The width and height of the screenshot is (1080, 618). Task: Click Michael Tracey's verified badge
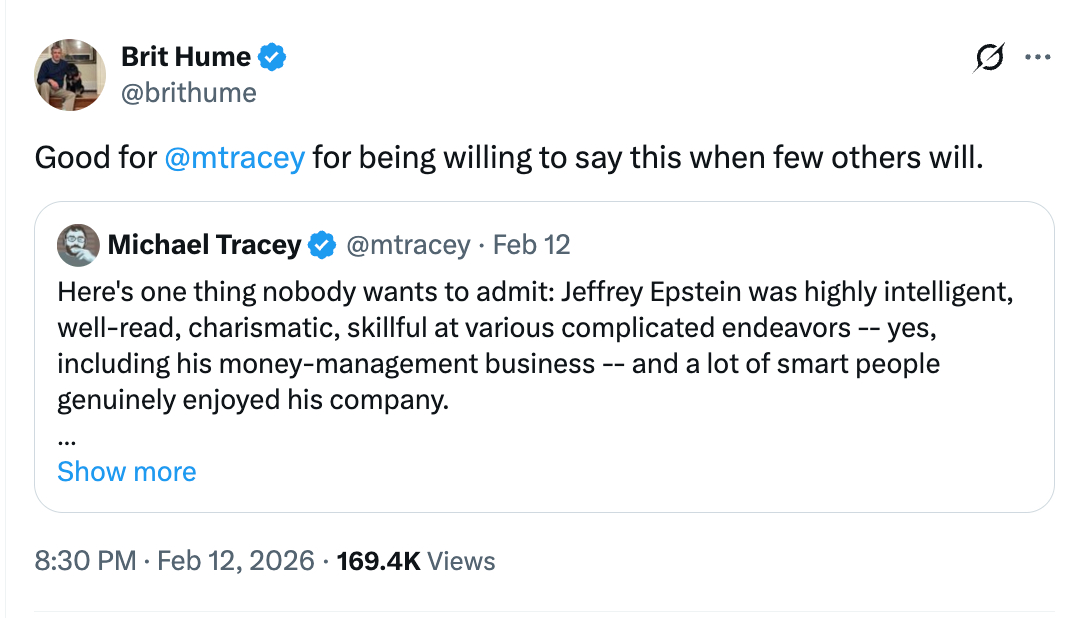[321, 245]
